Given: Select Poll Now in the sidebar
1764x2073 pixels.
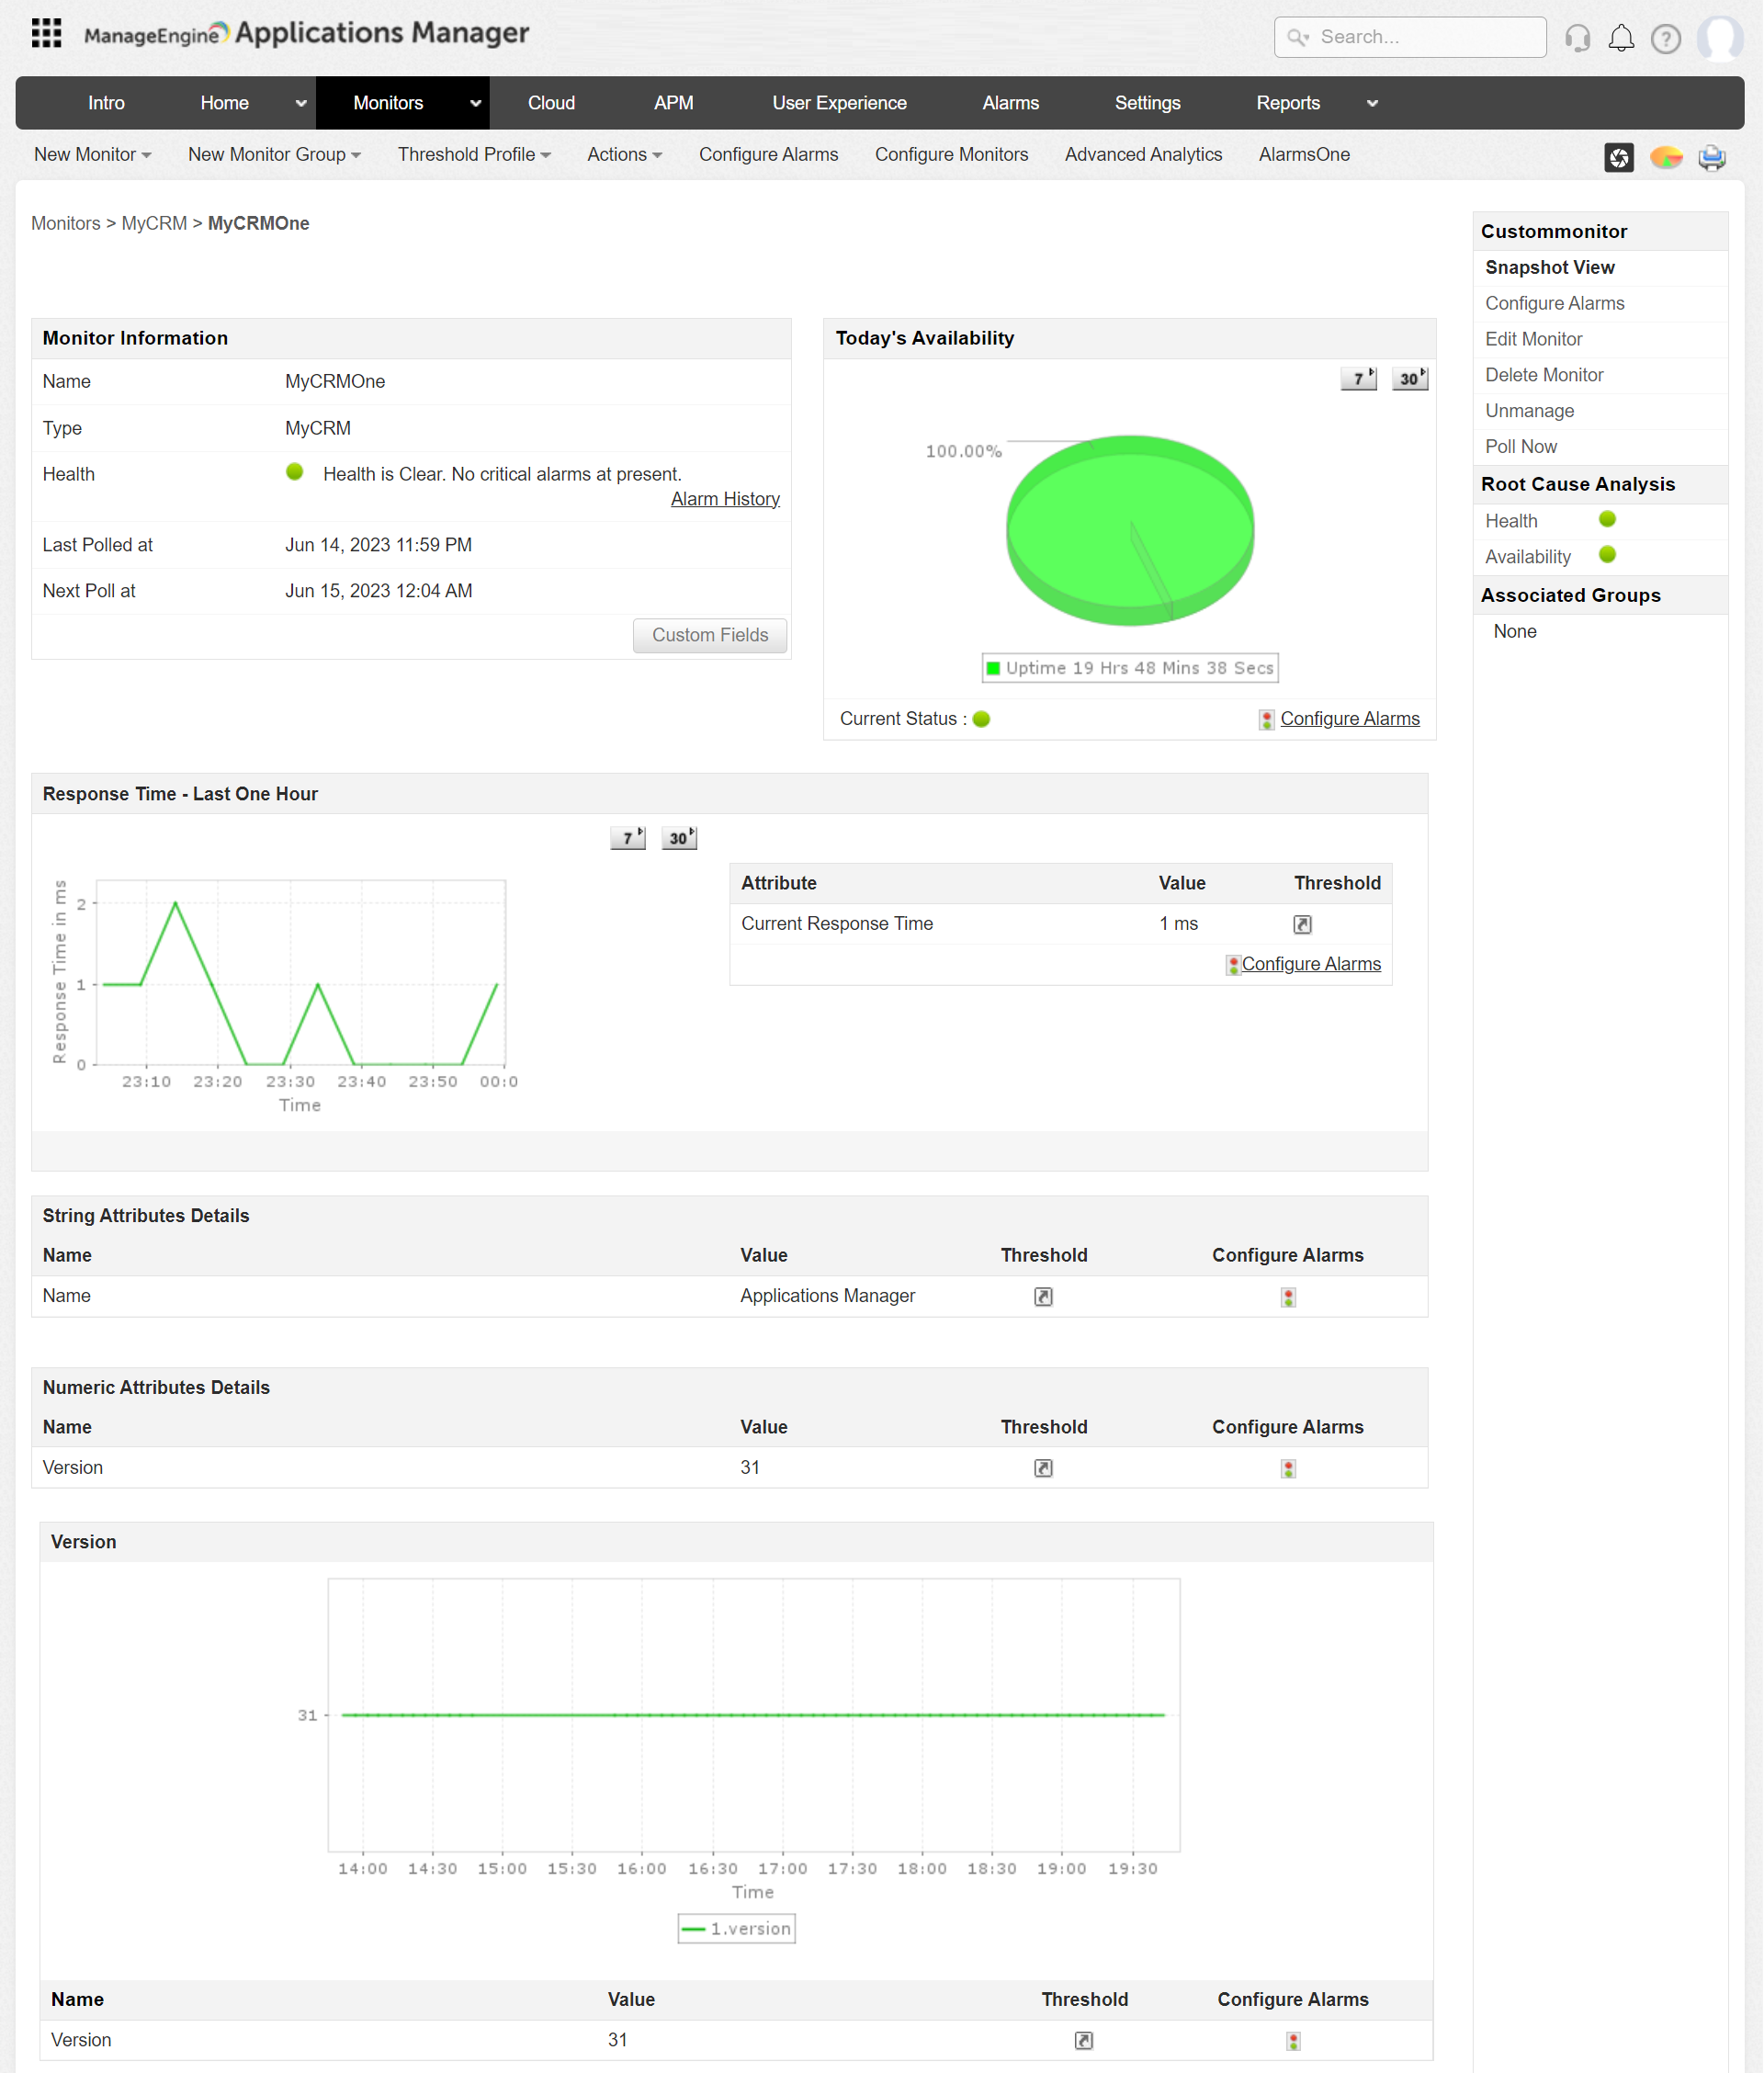Looking at the screenshot, I should [x=1520, y=447].
